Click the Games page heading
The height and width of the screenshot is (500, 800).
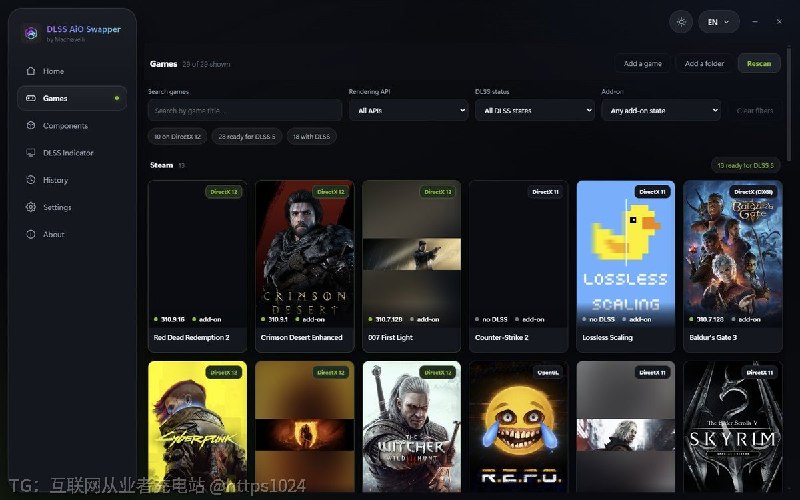click(163, 64)
